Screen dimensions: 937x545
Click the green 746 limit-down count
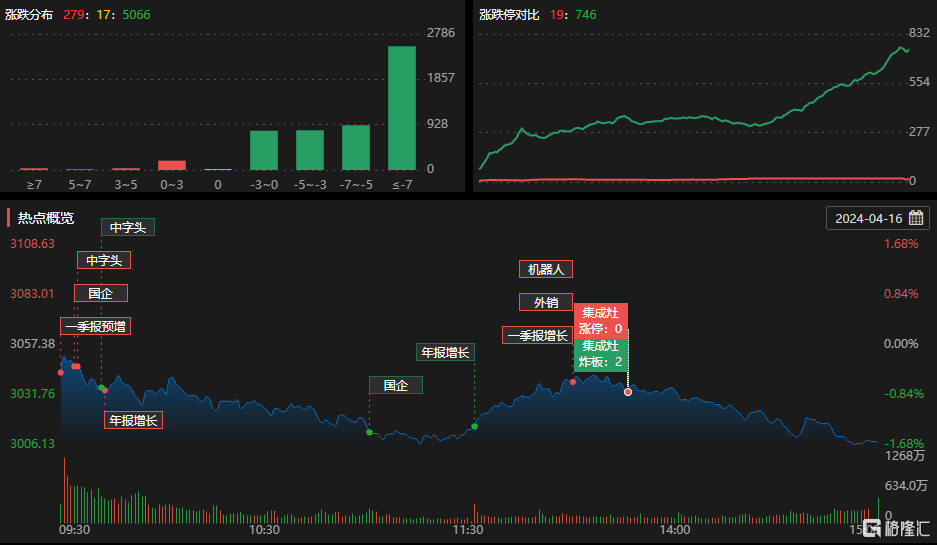pos(586,14)
